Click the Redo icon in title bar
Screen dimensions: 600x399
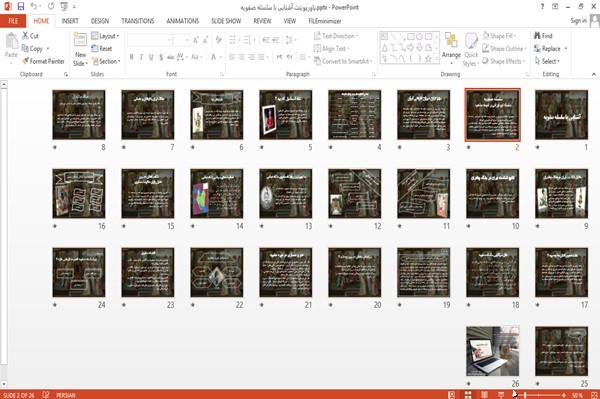(x=51, y=6)
